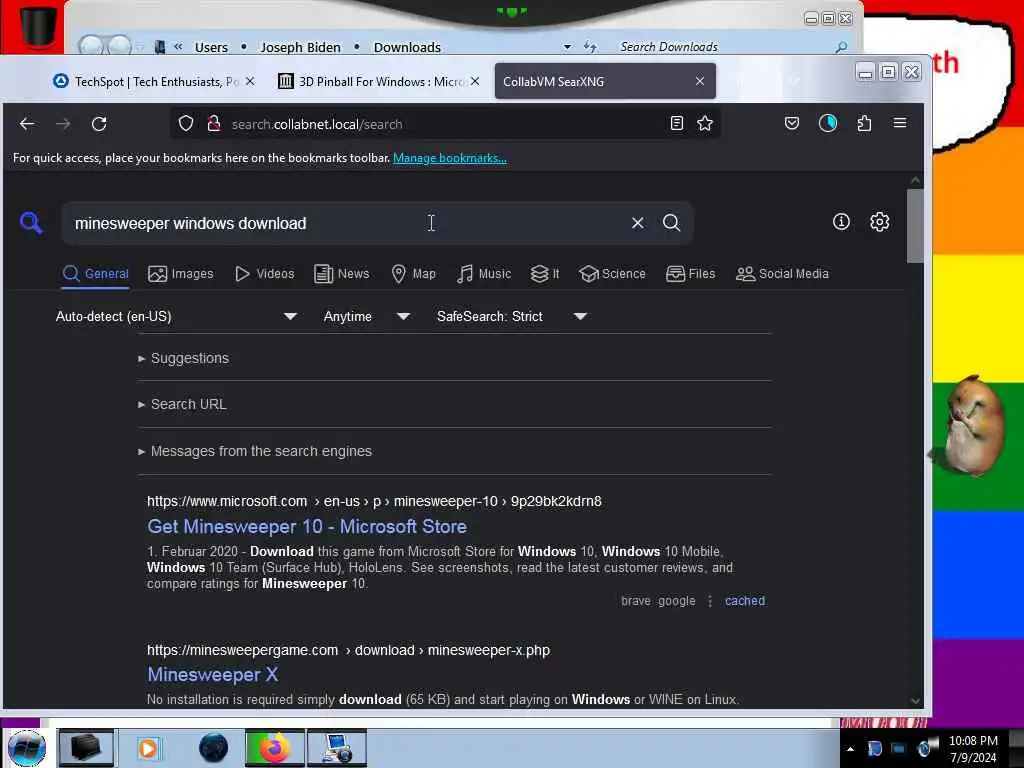Image resolution: width=1024 pixels, height=768 pixels.
Task: Open SearXNG preferences gear icon
Action: click(879, 222)
